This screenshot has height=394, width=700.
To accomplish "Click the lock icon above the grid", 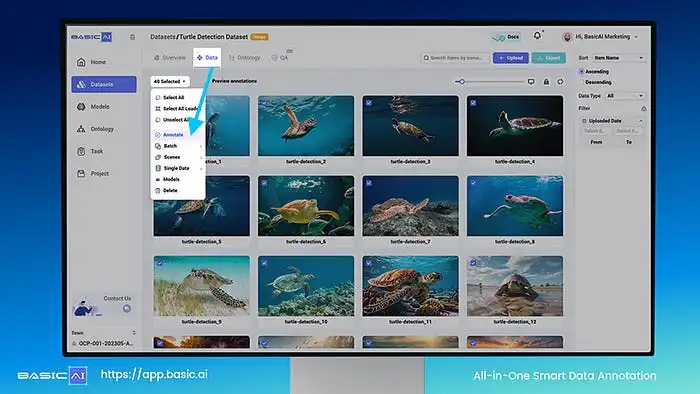I will pyautogui.click(x=546, y=82).
